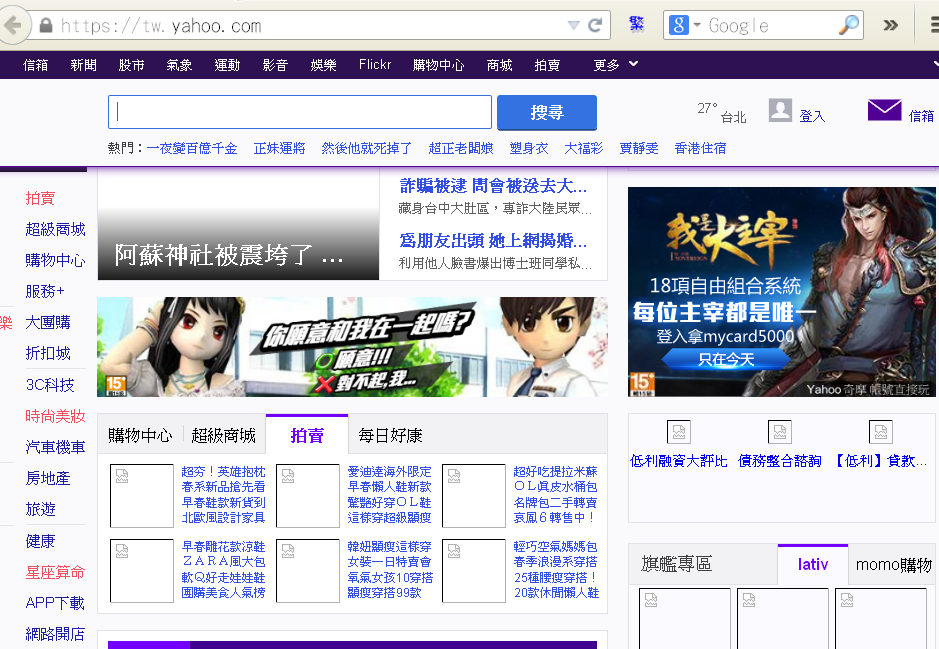Show more toolbar items via double chevron
Viewport: 939px width, 649px height.
(890, 25)
